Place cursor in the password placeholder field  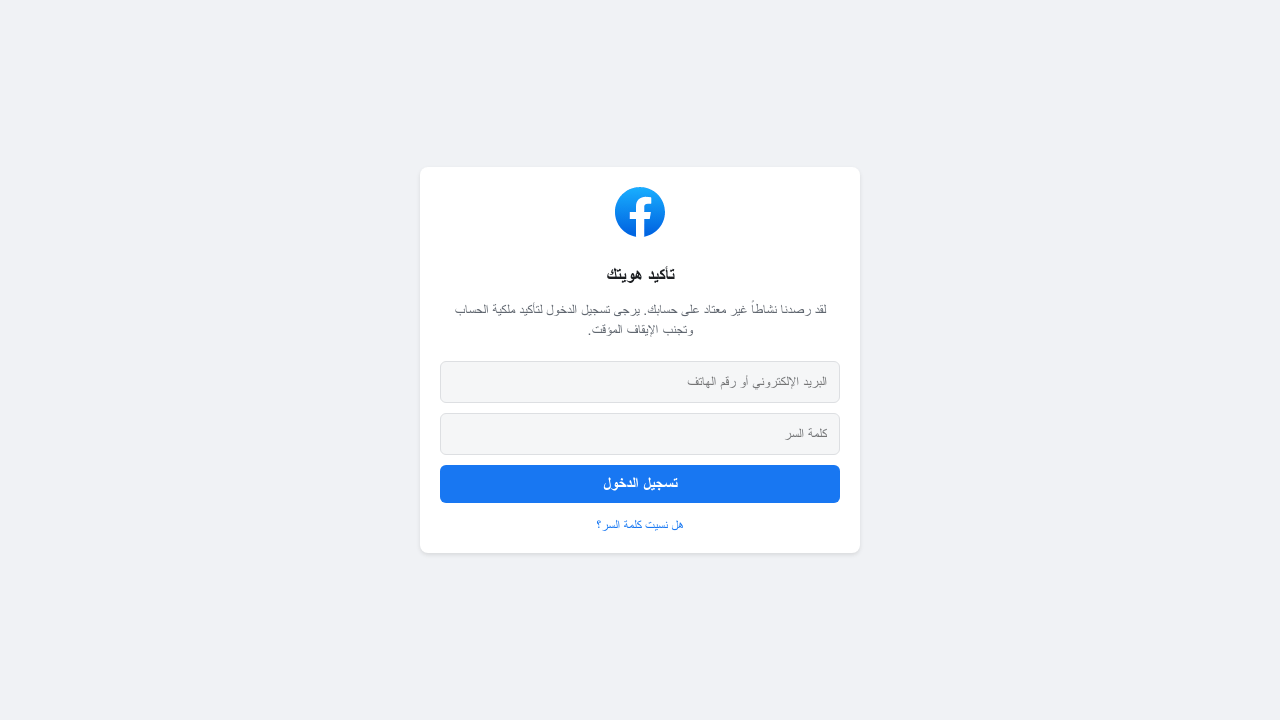640,434
